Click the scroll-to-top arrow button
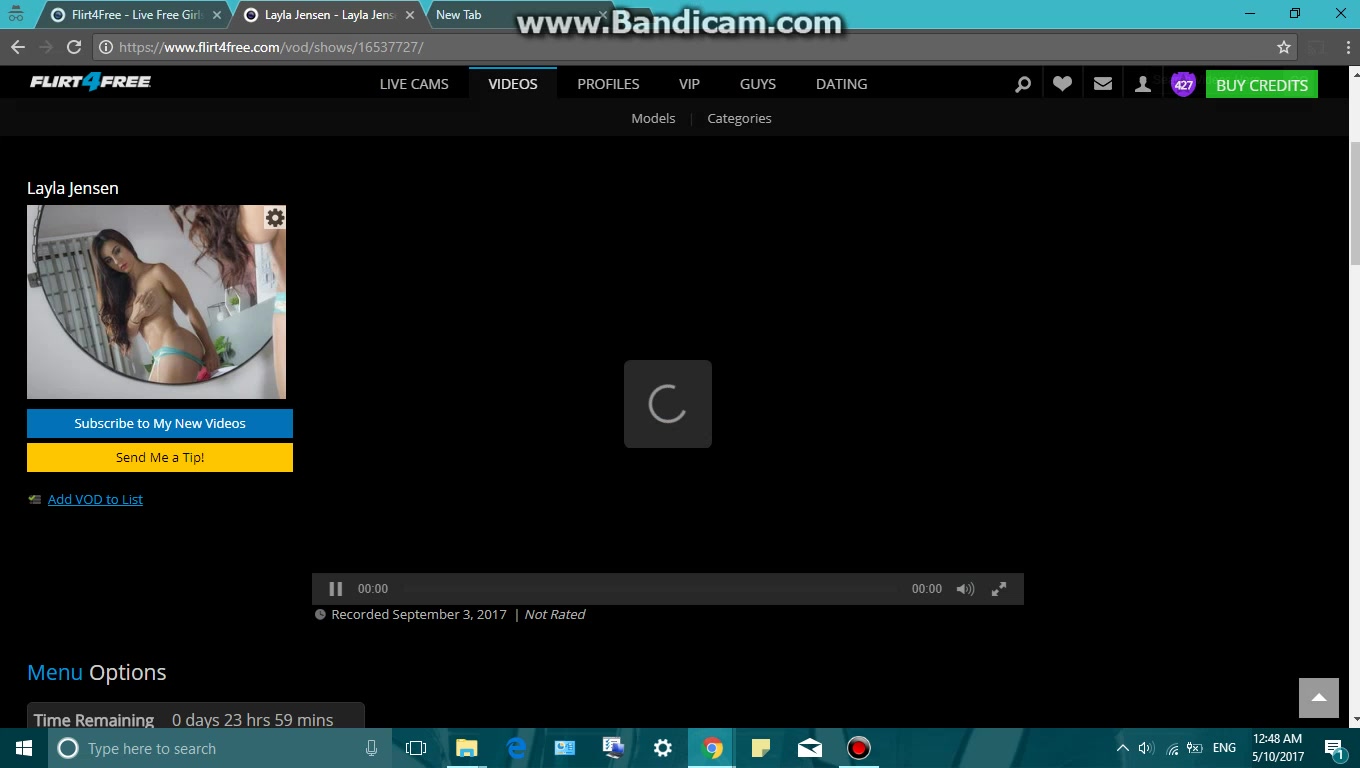 click(x=1318, y=698)
